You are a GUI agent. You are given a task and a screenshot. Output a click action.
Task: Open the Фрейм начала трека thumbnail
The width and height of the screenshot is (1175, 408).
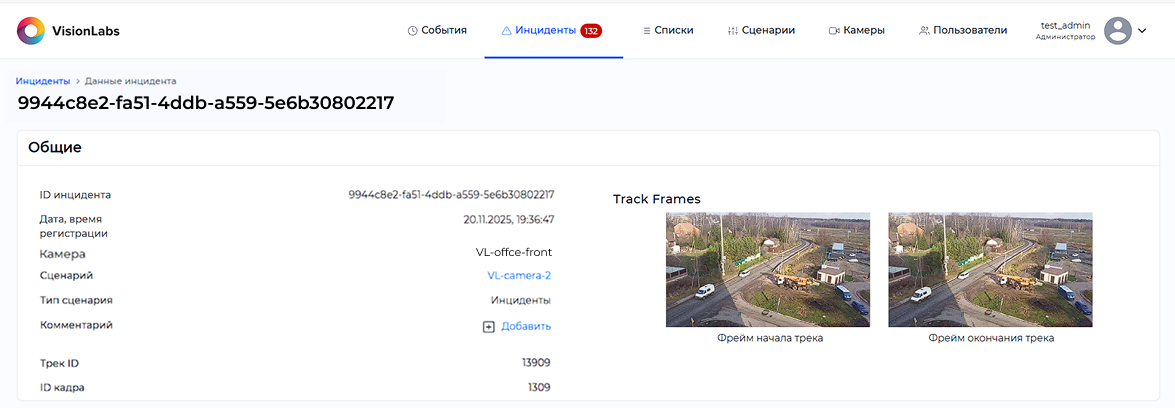[x=768, y=270]
